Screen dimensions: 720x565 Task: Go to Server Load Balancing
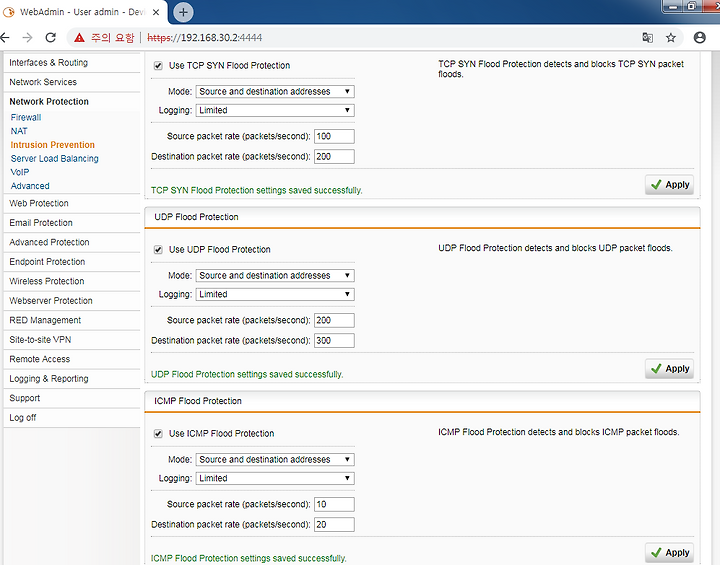pos(54,159)
